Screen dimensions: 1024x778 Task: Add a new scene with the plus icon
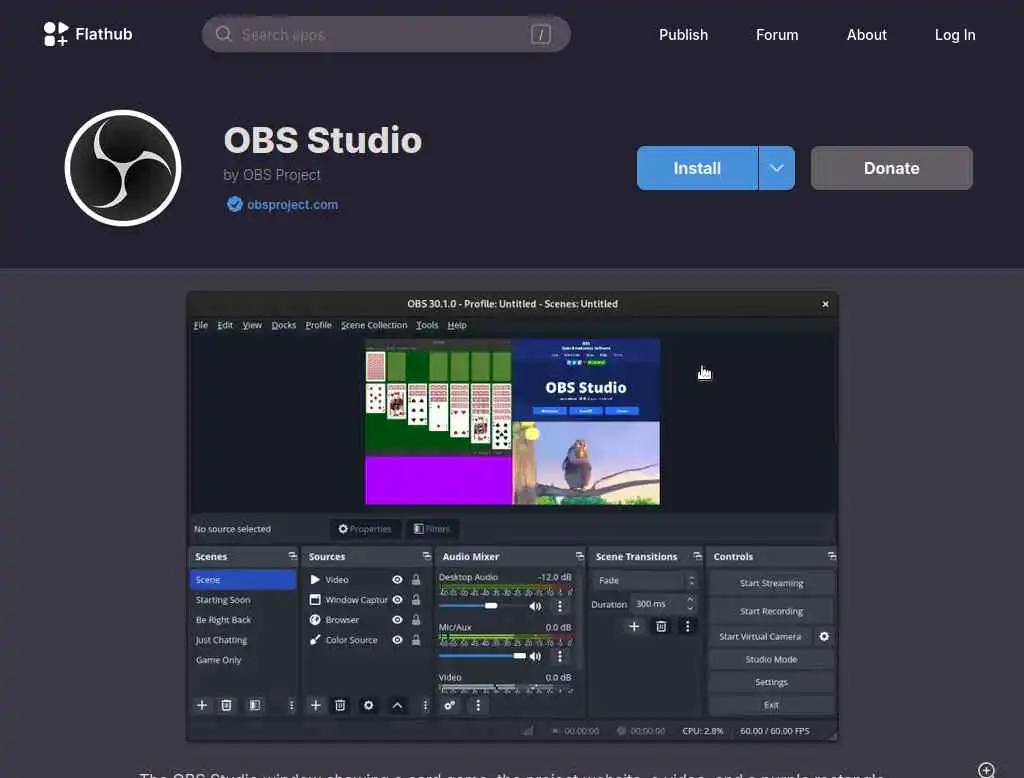pyautogui.click(x=202, y=705)
